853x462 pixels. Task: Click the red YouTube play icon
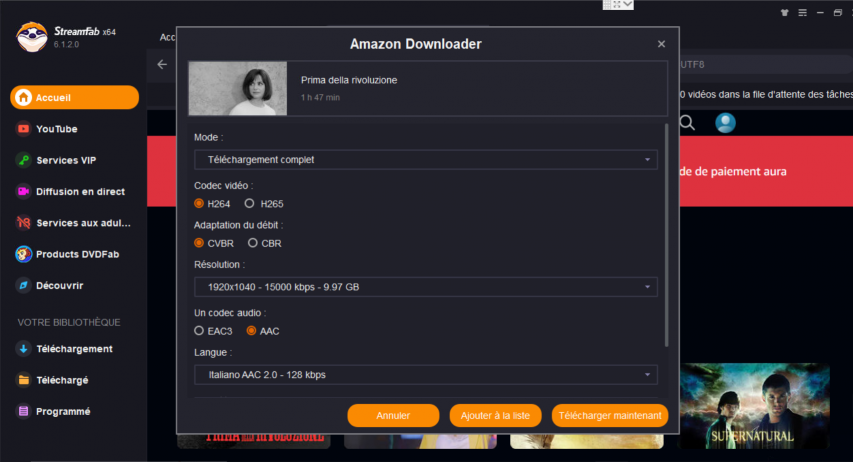(23, 129)
